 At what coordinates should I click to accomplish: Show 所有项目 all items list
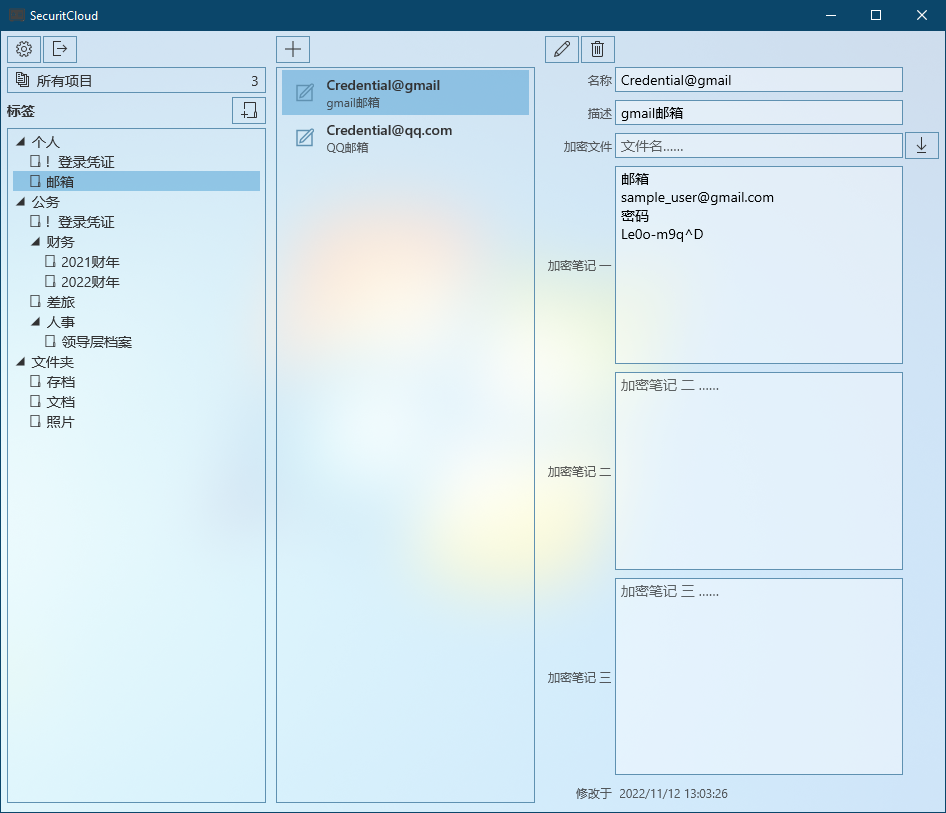(136, 81)
